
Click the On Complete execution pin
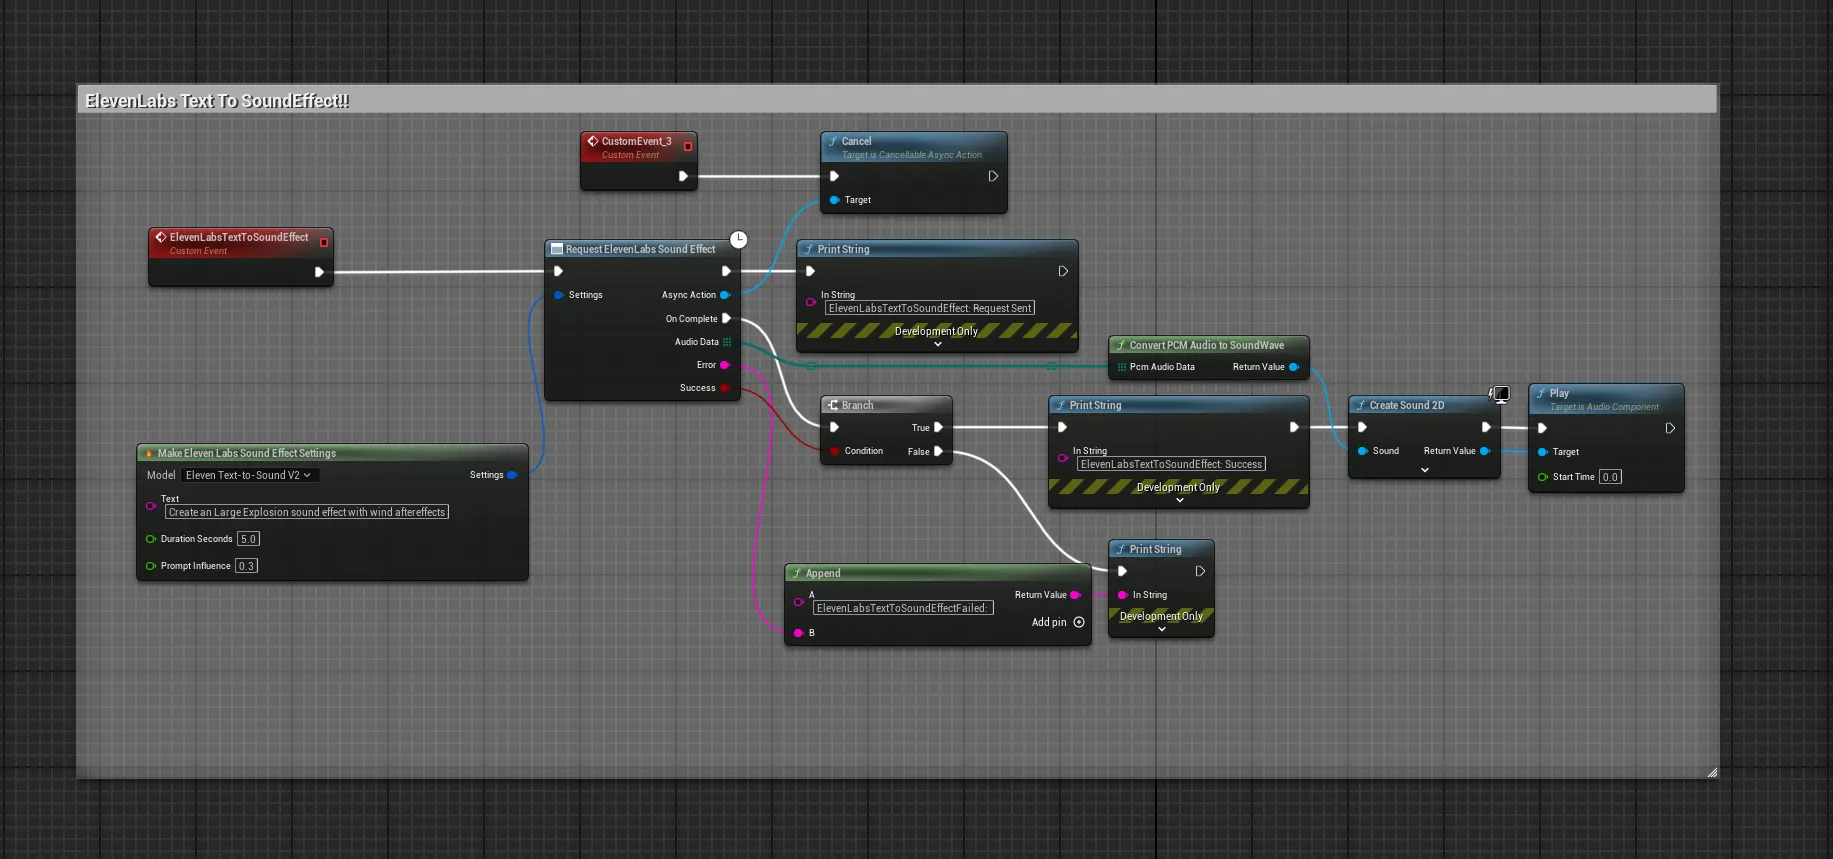click(x=727, y=318)
